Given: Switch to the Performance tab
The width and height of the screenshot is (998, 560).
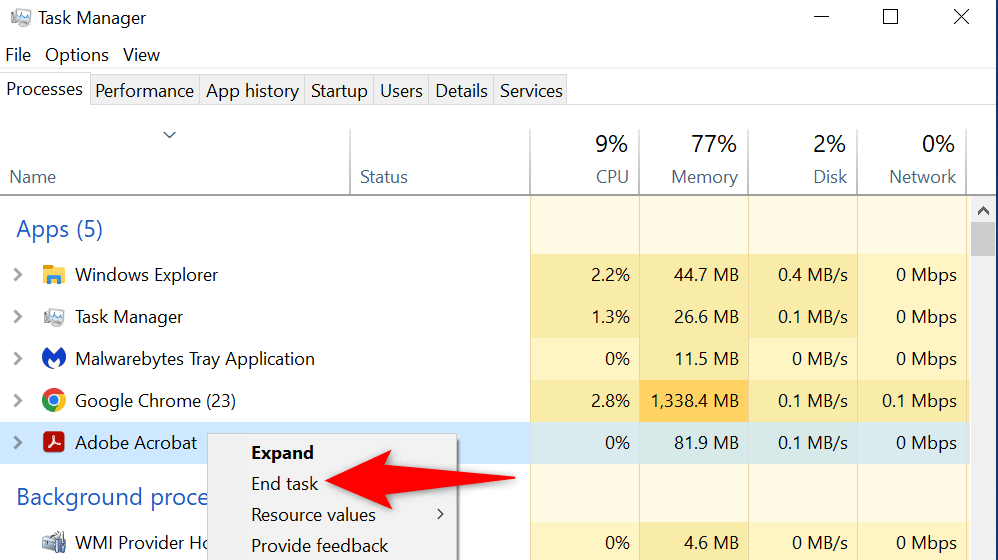Looking at the screenshot, I should [144, 91].
